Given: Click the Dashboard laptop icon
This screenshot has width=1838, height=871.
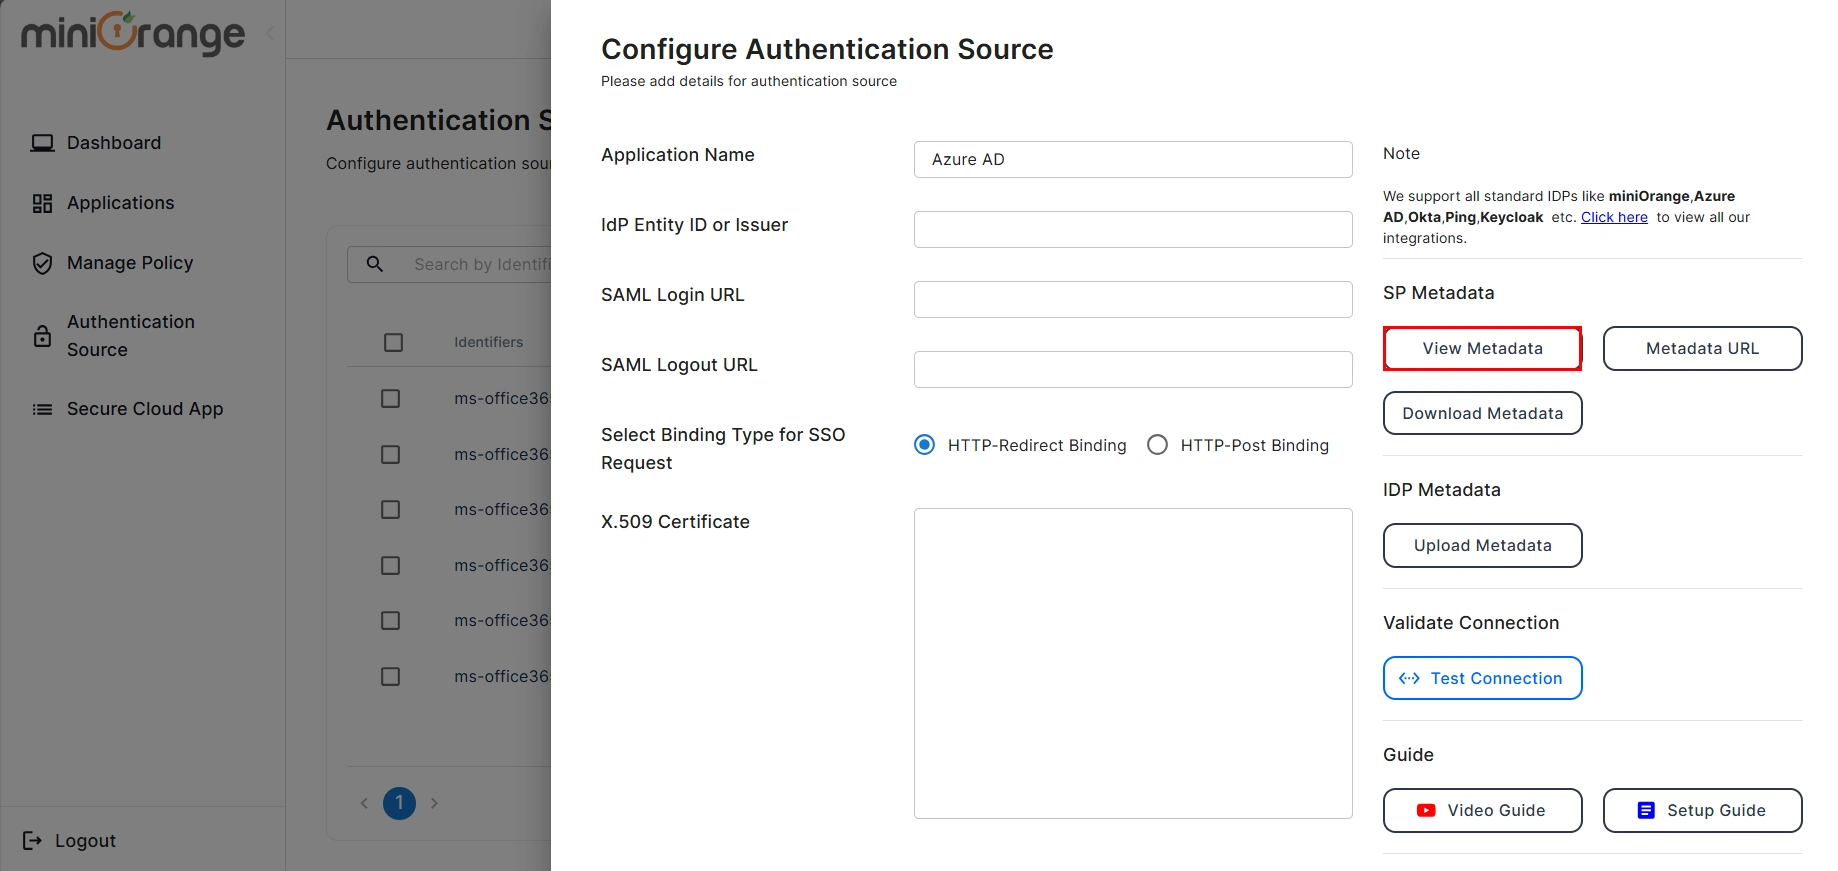Looking at the screenshot, I should [x=42, y=143].
